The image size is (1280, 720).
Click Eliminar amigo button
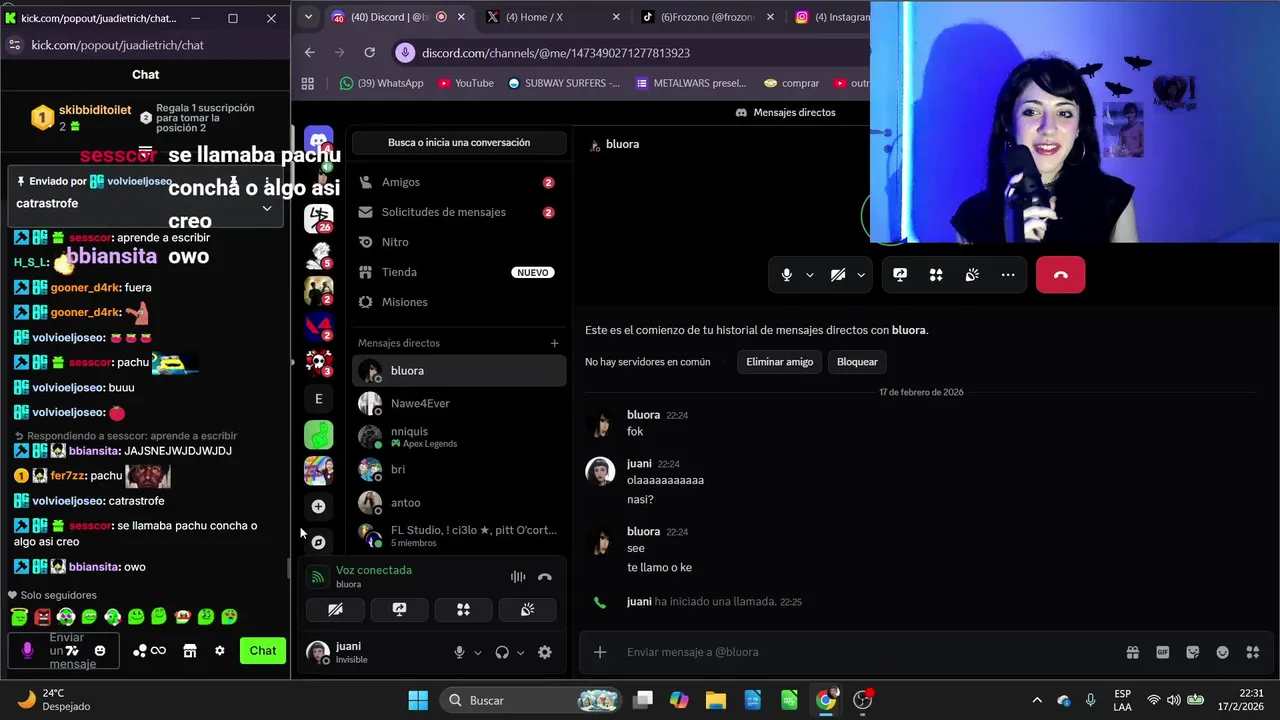tap(779, 362)
